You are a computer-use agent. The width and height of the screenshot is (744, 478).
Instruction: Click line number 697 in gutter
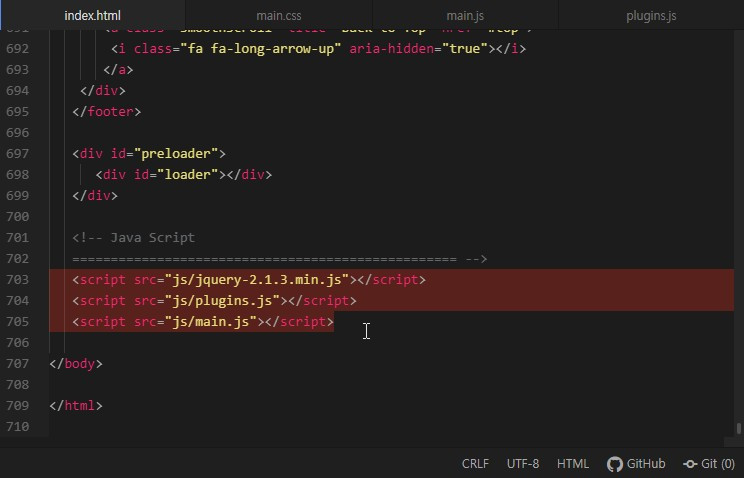pos(18,153)
